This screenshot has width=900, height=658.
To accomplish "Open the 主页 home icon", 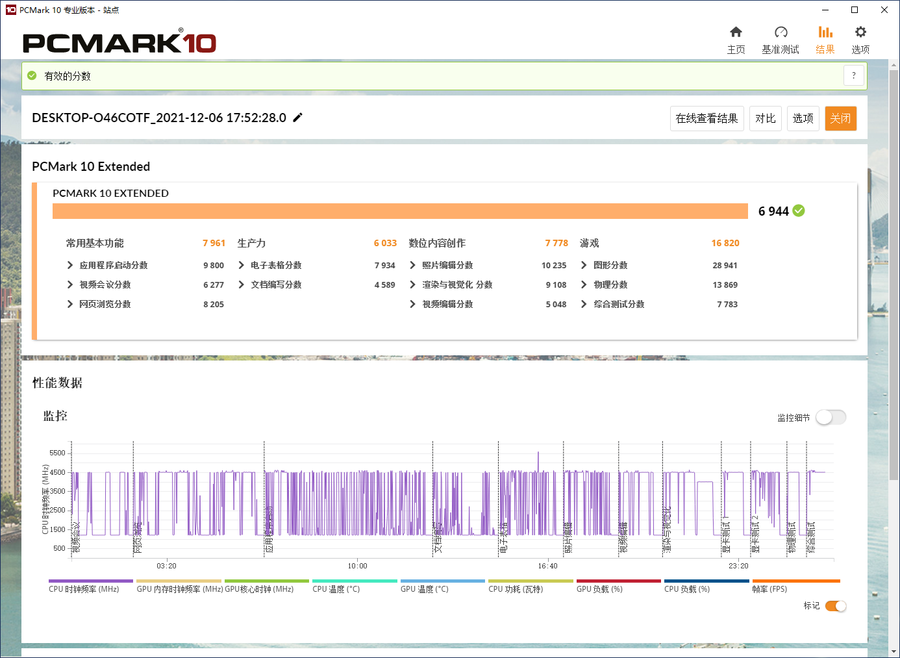I will pos(736,33).
